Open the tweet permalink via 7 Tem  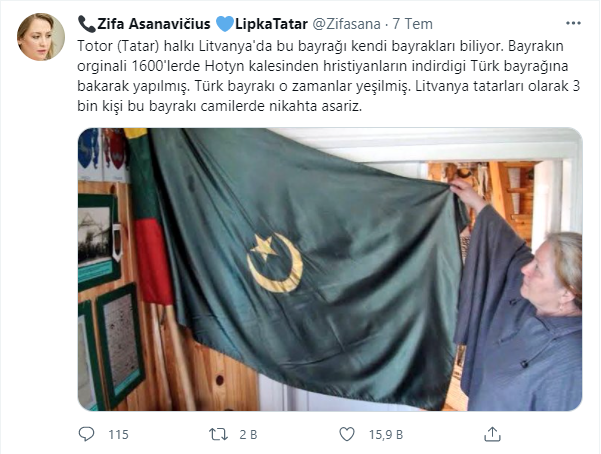pyautogui.click(x=412, y=24)
